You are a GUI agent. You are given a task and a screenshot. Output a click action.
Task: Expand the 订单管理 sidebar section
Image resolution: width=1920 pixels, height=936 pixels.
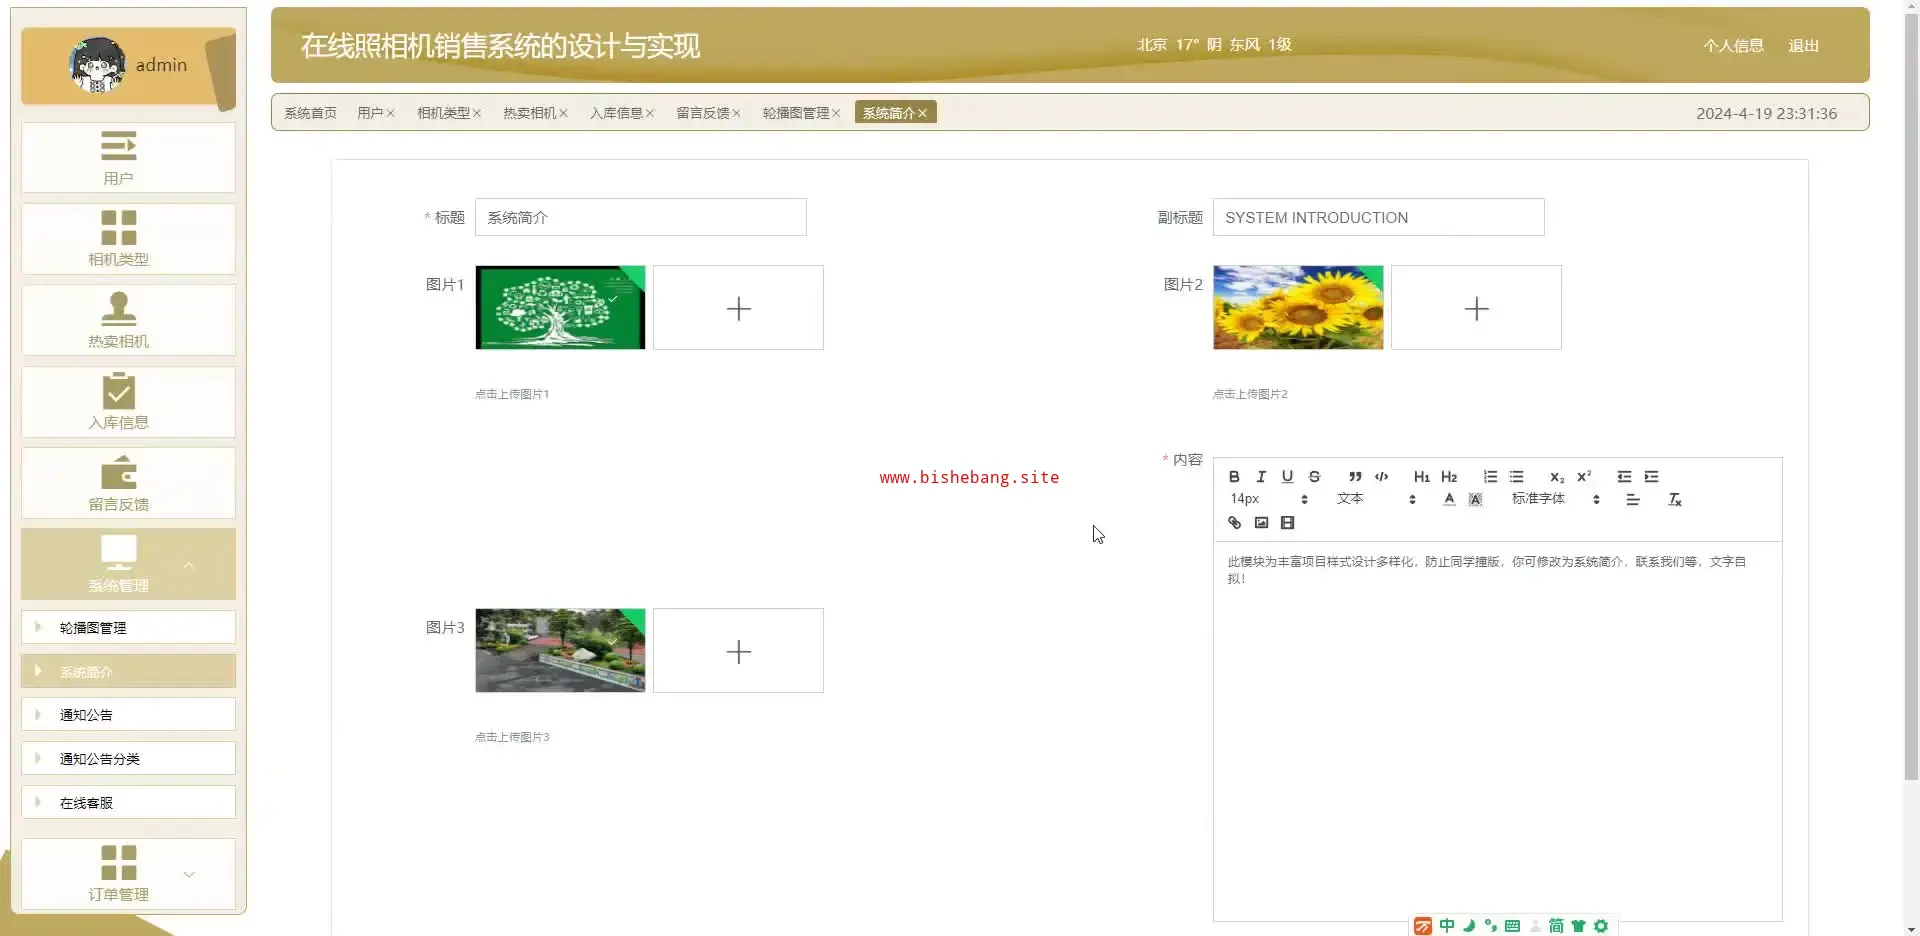point(128,874)
